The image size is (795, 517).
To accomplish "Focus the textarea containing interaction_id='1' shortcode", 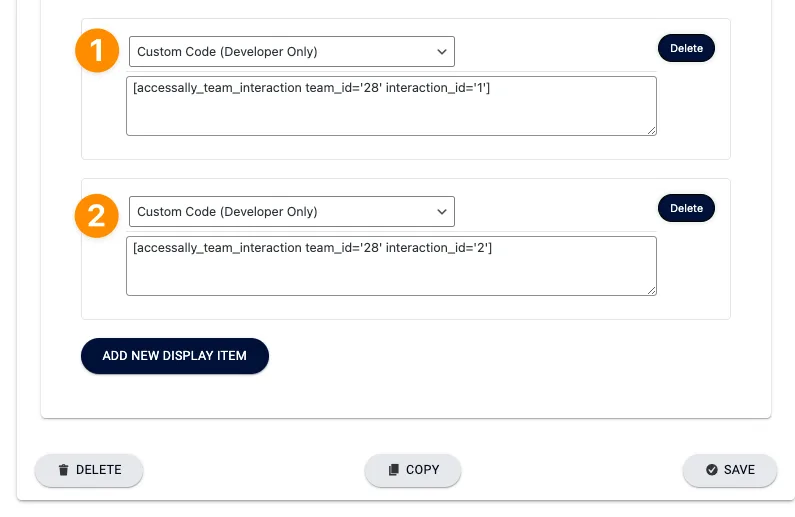I will [x=391, y=105].
